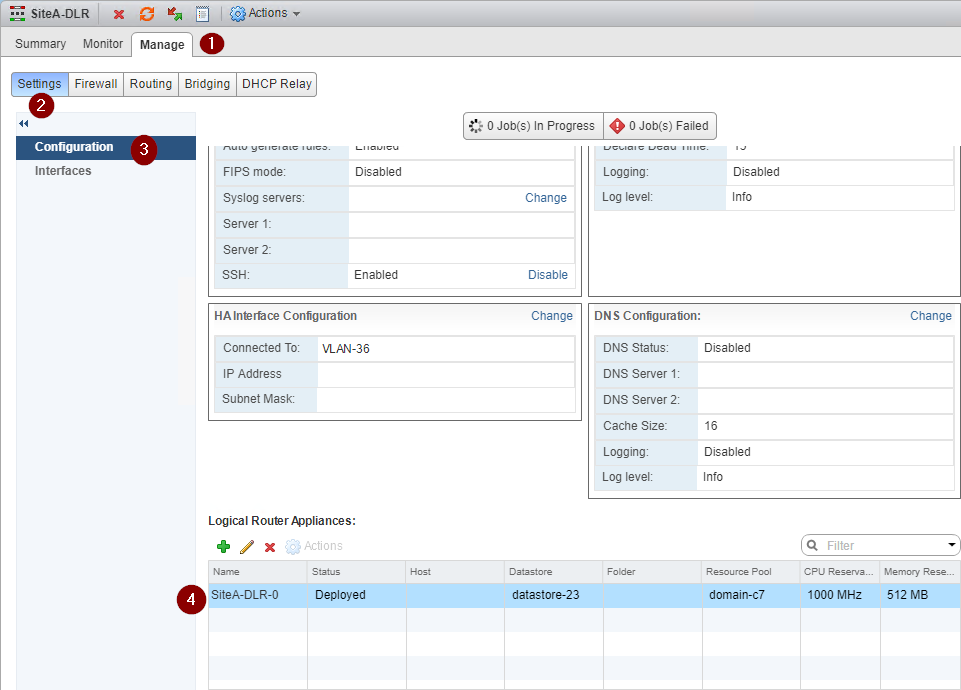Open the Bridging sub-tab
The height and width of the screenshot is (690, 961).
207,84
